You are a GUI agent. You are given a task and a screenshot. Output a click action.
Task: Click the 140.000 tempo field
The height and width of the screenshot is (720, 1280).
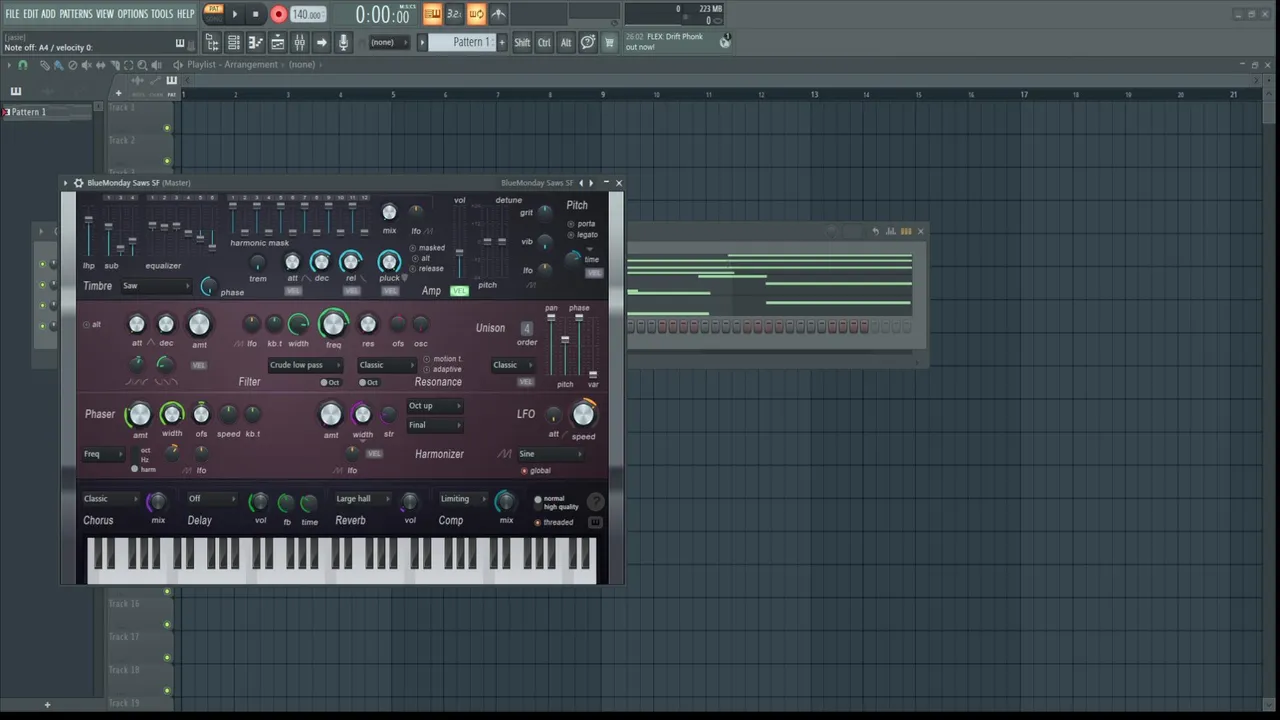[x=307, y=15]
